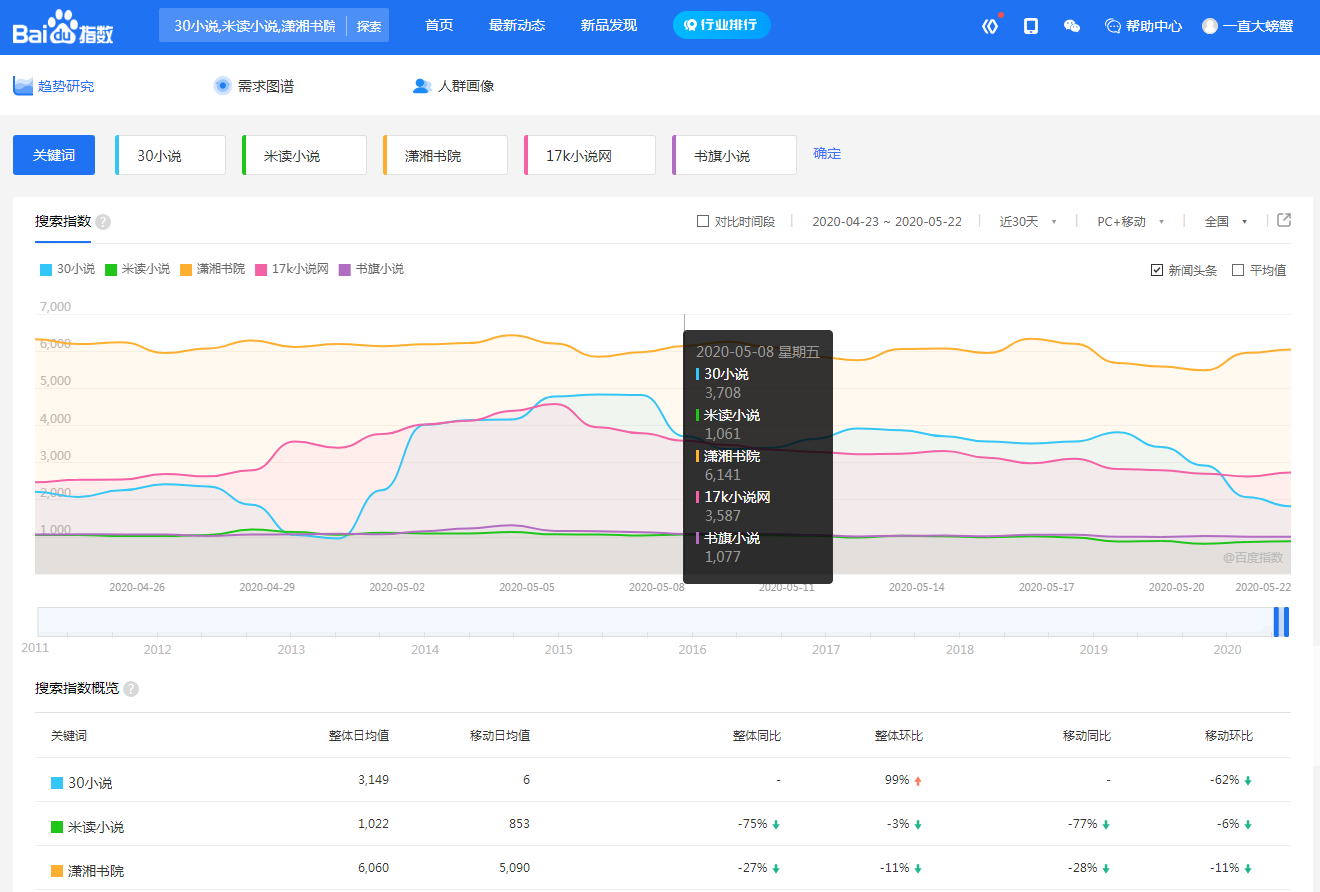Expand the PC+移动 source dropdown
Viewport: 1320px width, 892px height.
click(1131, 221)
